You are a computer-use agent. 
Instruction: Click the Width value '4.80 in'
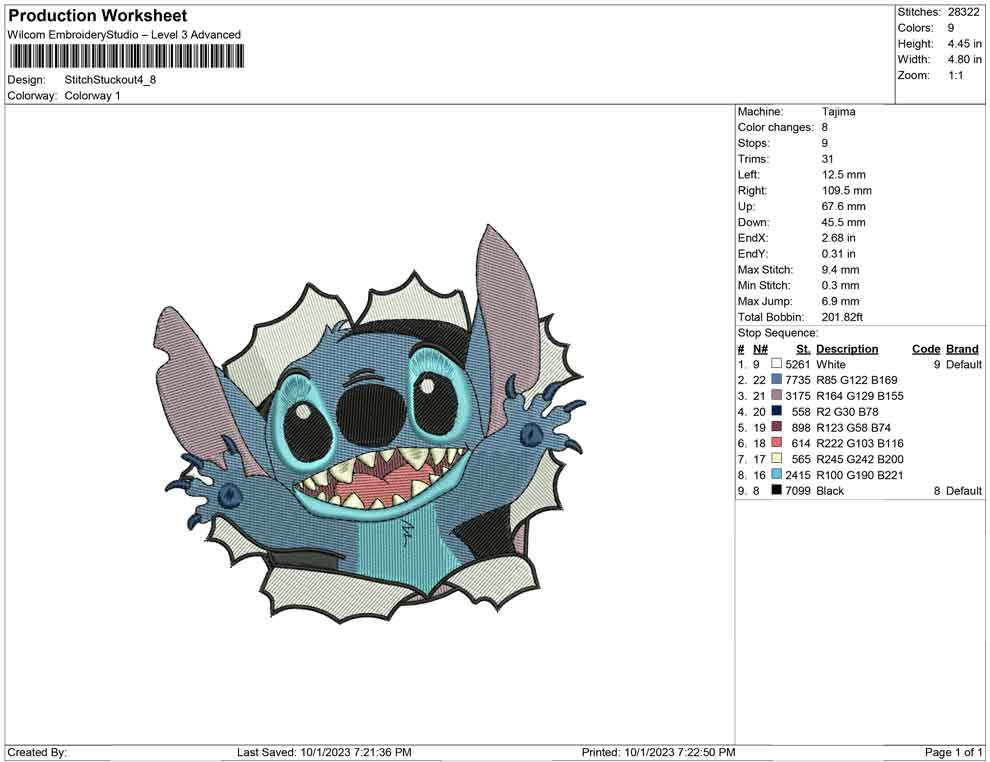(x=964, y=59)
